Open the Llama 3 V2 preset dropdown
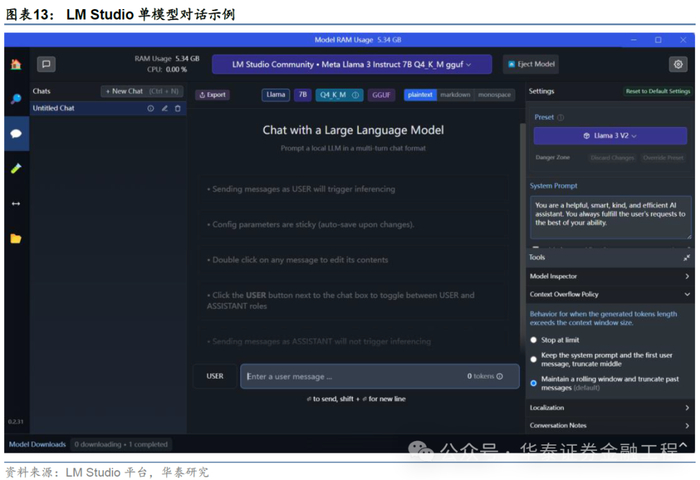700x480 pixels. coord(610,136)
